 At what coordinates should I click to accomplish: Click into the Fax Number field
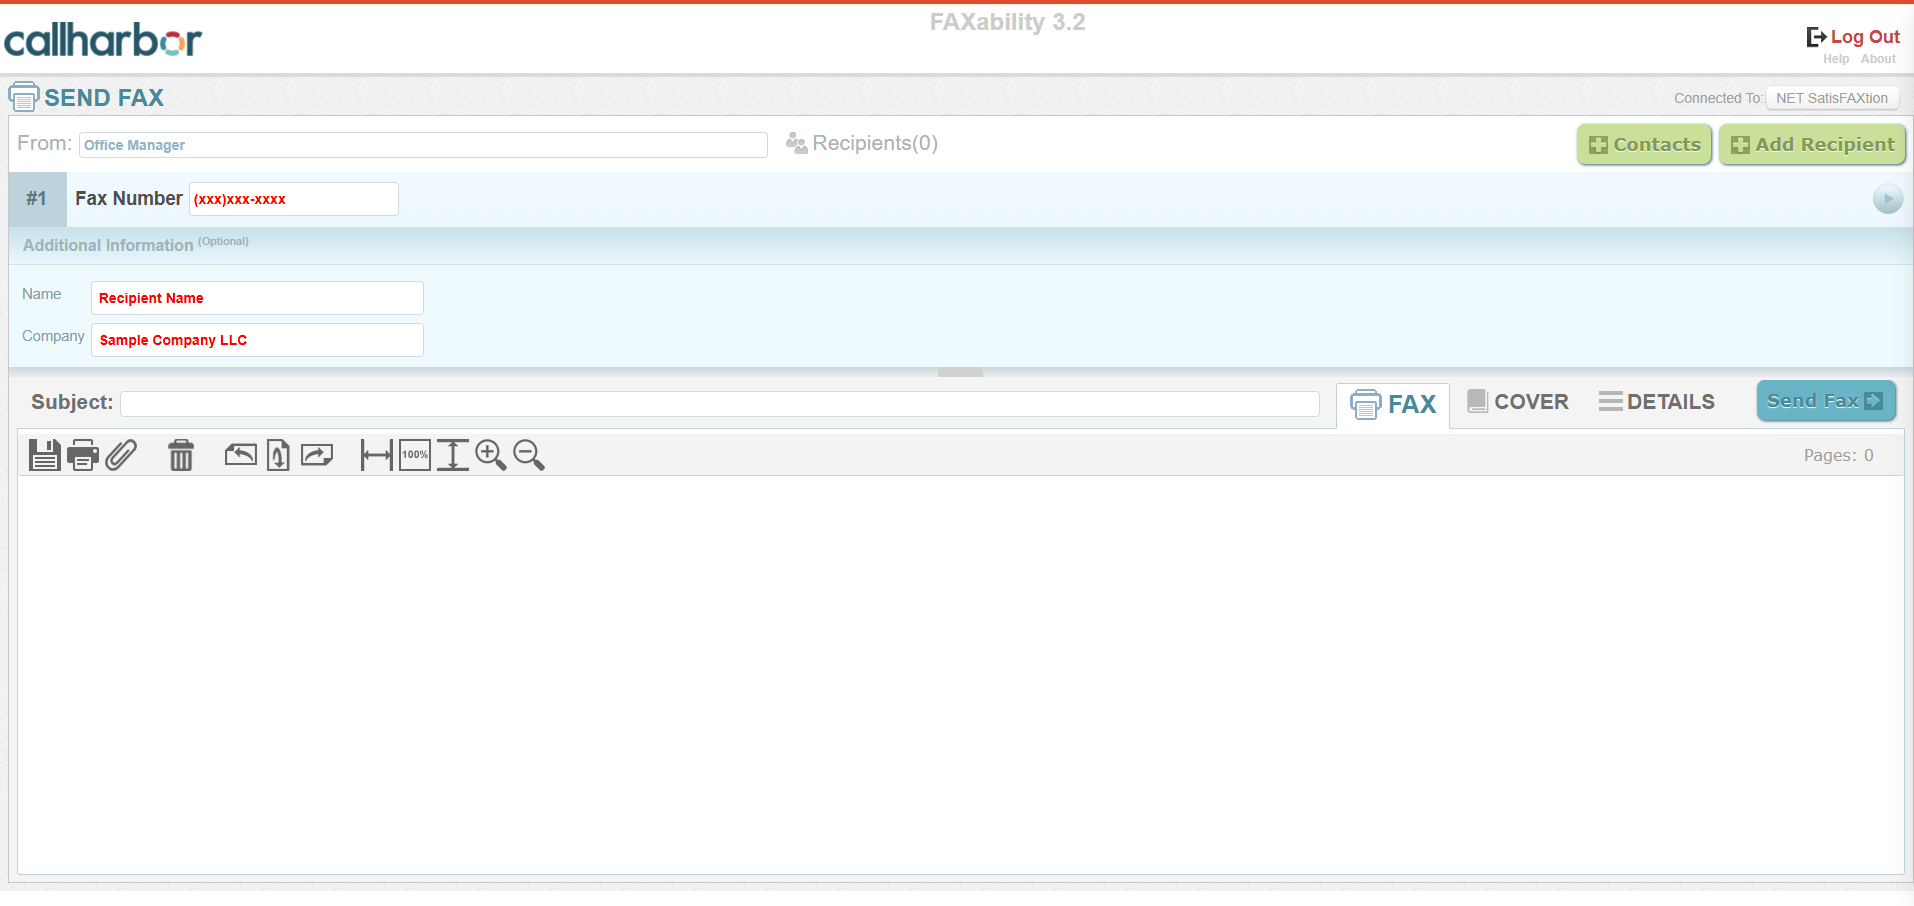294,199
